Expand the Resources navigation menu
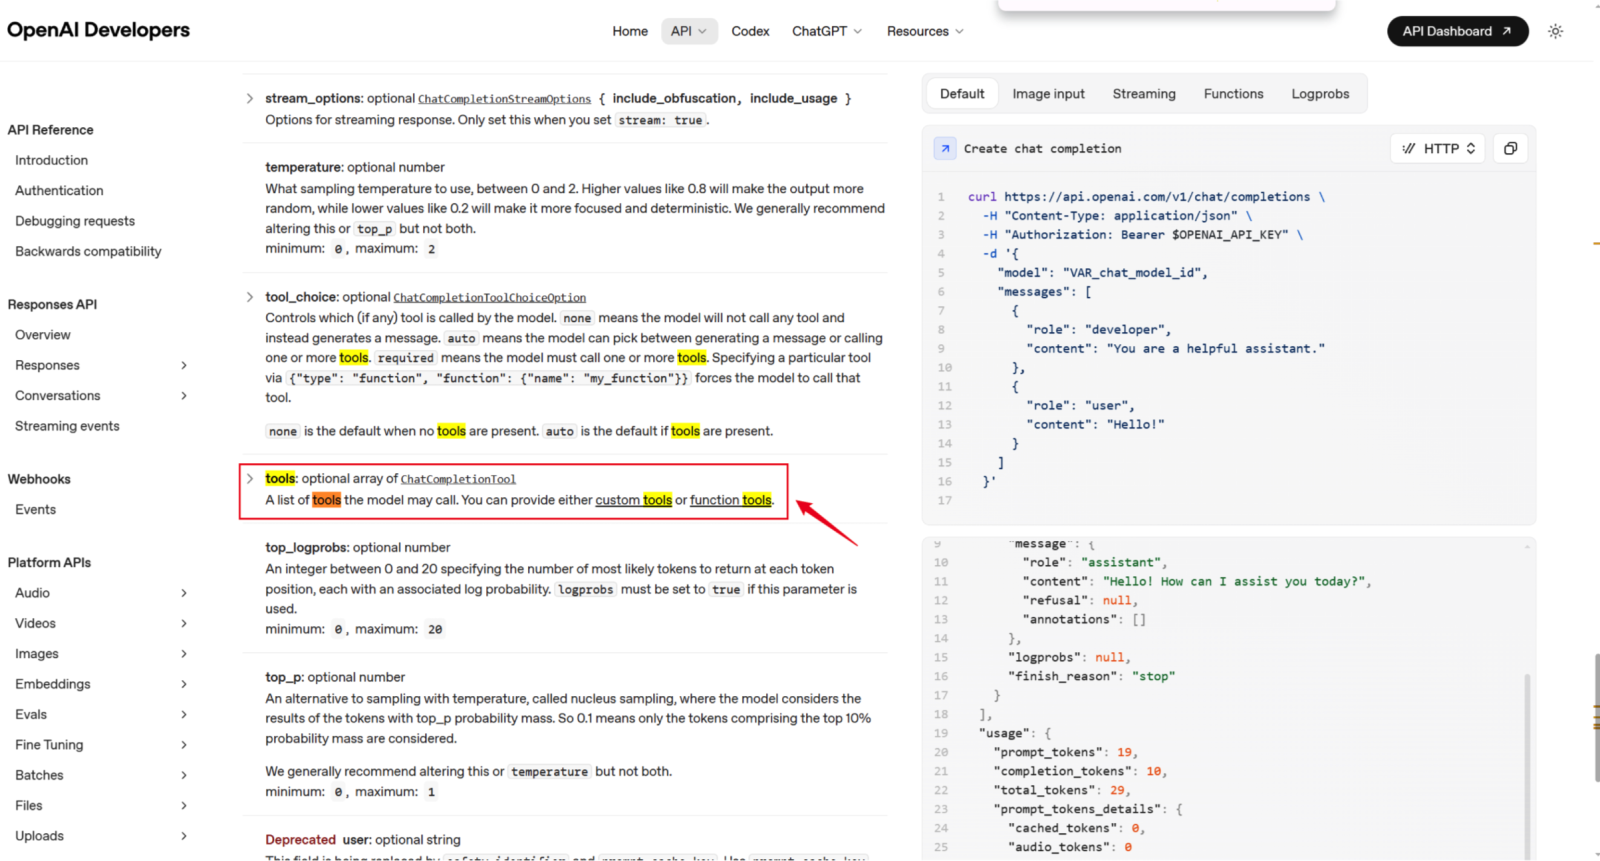The image size is (1600, 861). [925, 31]
